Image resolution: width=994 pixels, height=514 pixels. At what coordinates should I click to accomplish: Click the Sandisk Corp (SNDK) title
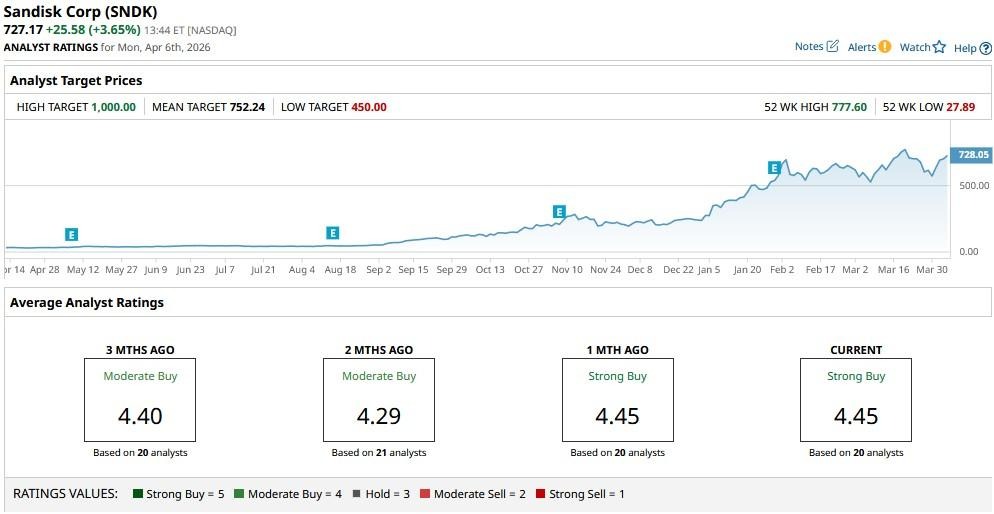81,11
